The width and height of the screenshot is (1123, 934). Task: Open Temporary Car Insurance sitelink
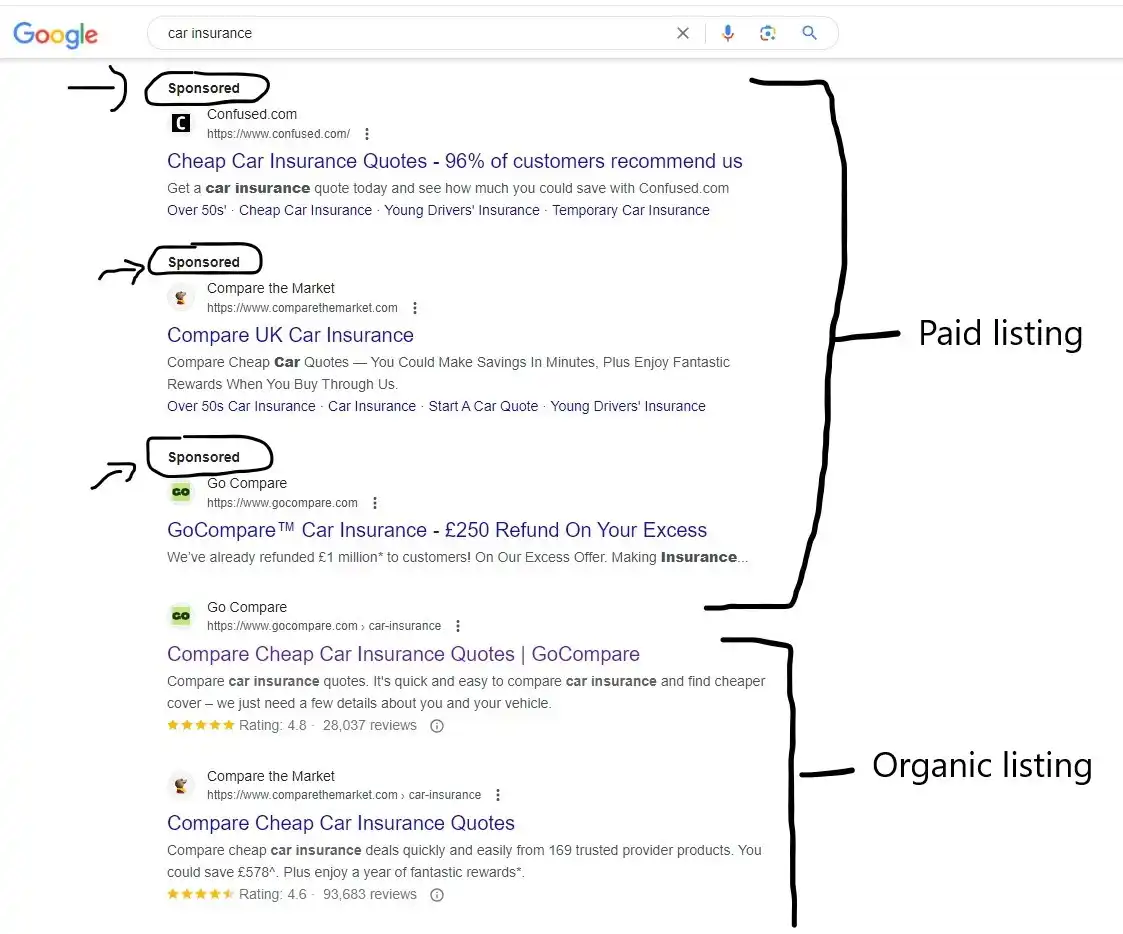pyautogui.click(x=630, y=210)
